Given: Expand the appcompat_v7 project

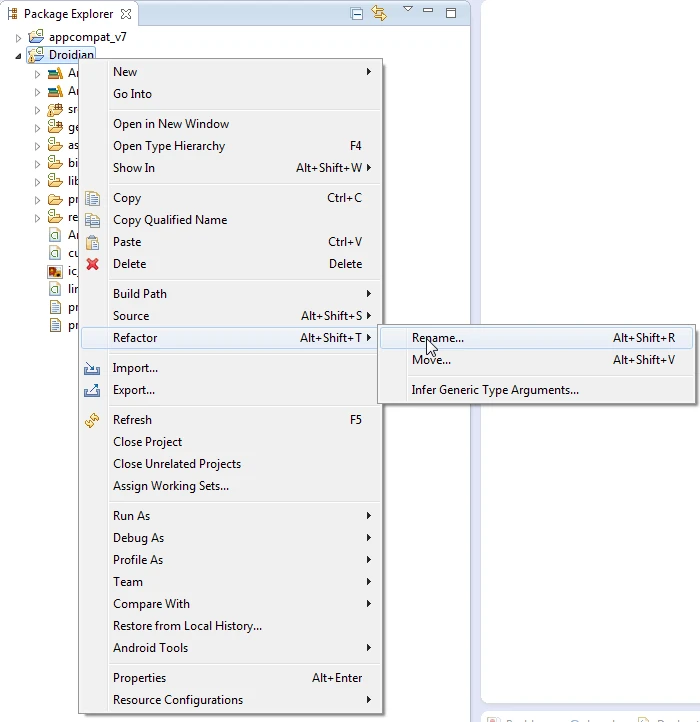Looking at the screenshot, I should [18, 38].
